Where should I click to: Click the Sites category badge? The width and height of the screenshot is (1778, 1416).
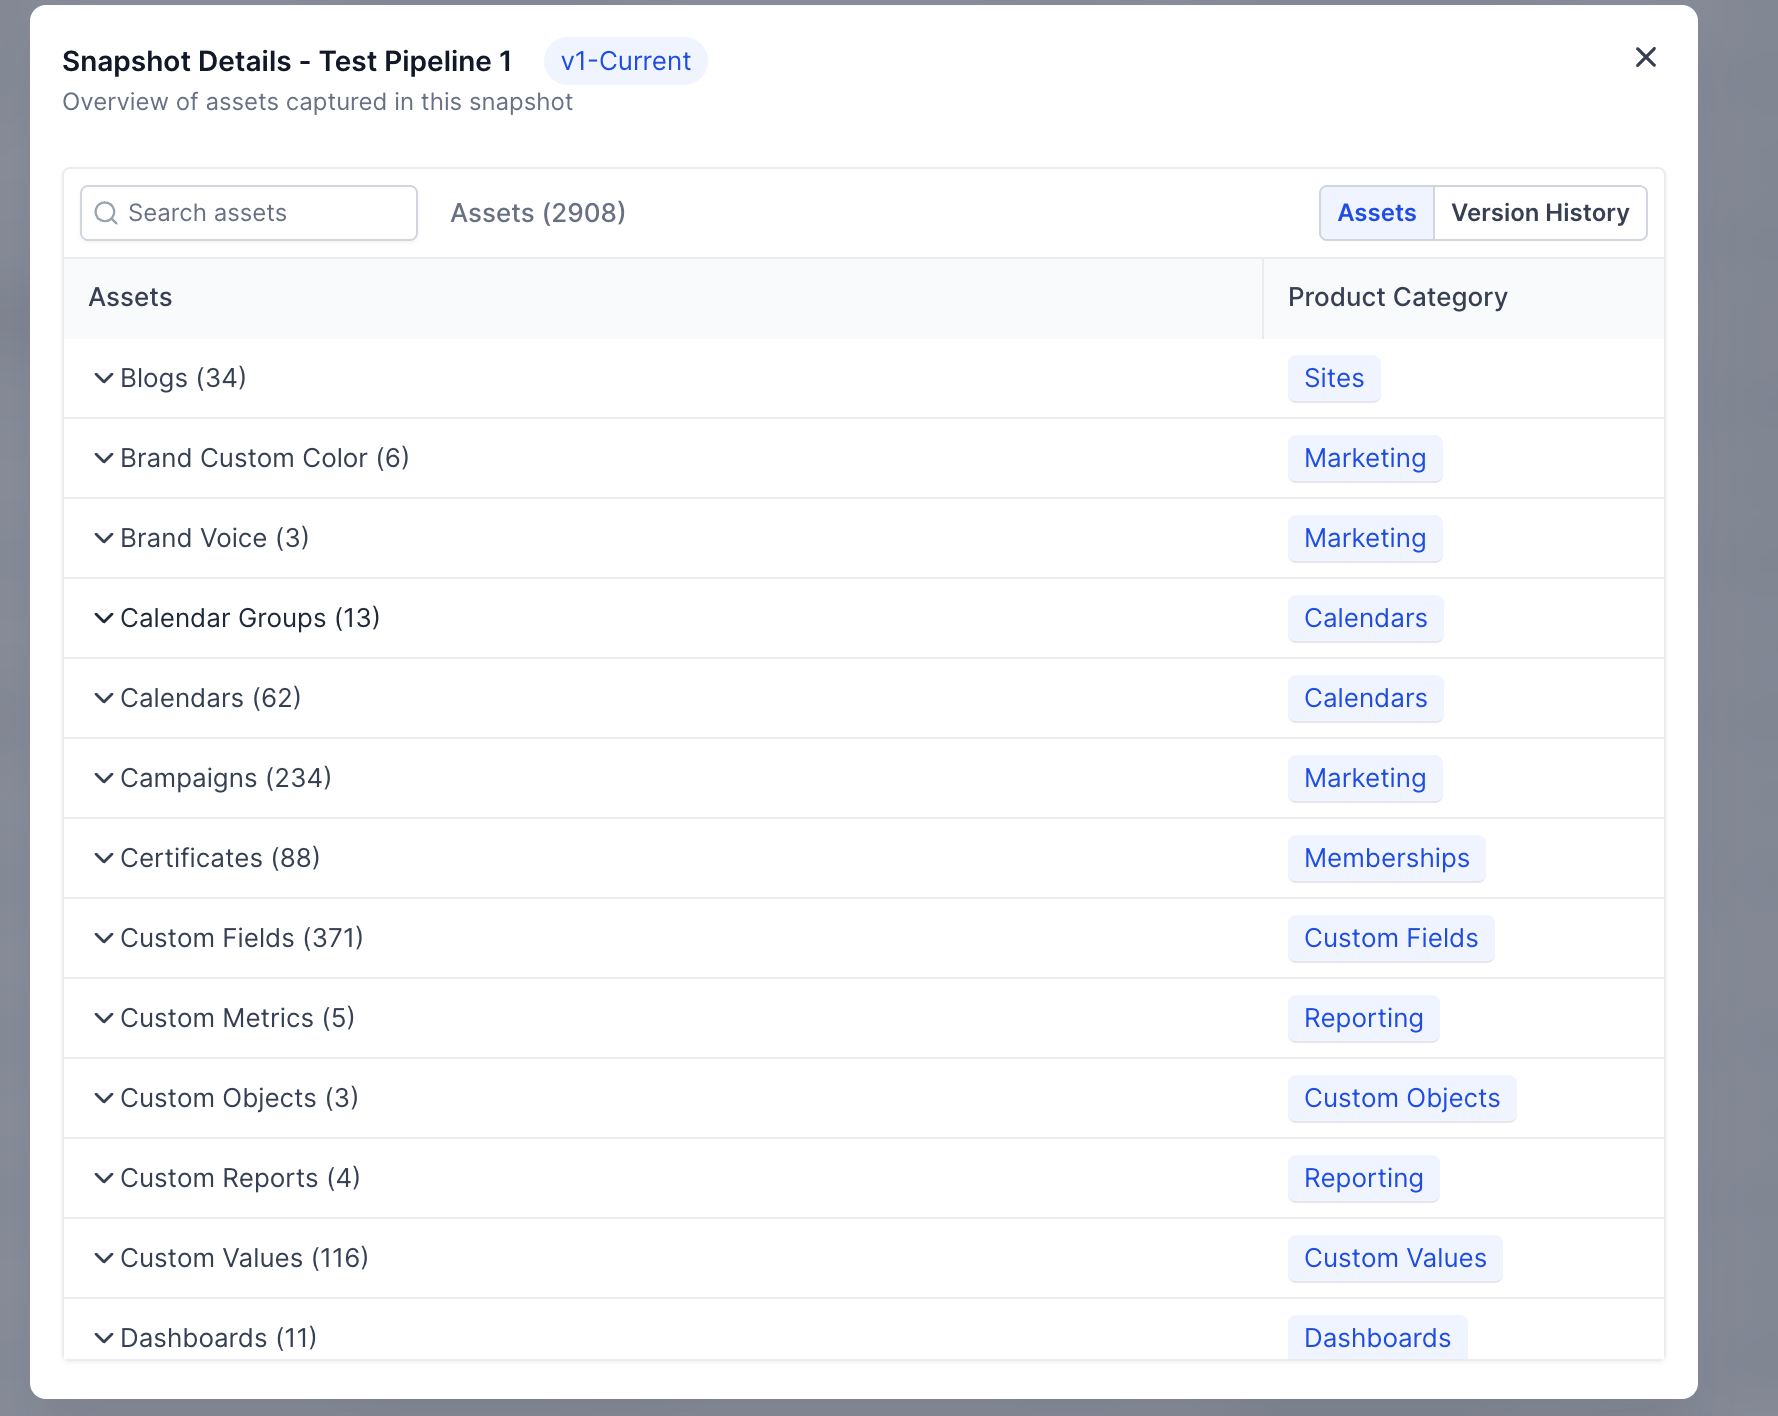pos(1334,378)
